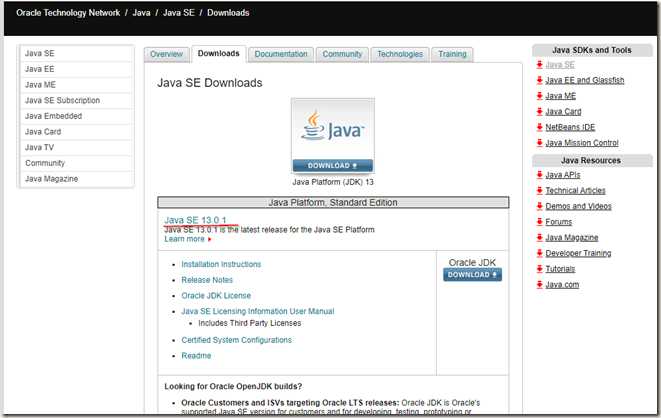Viewport: 661px width, 418px height.
Task: Click the red arrow icon next to Demos and Videos
Action: click(539, 206)
